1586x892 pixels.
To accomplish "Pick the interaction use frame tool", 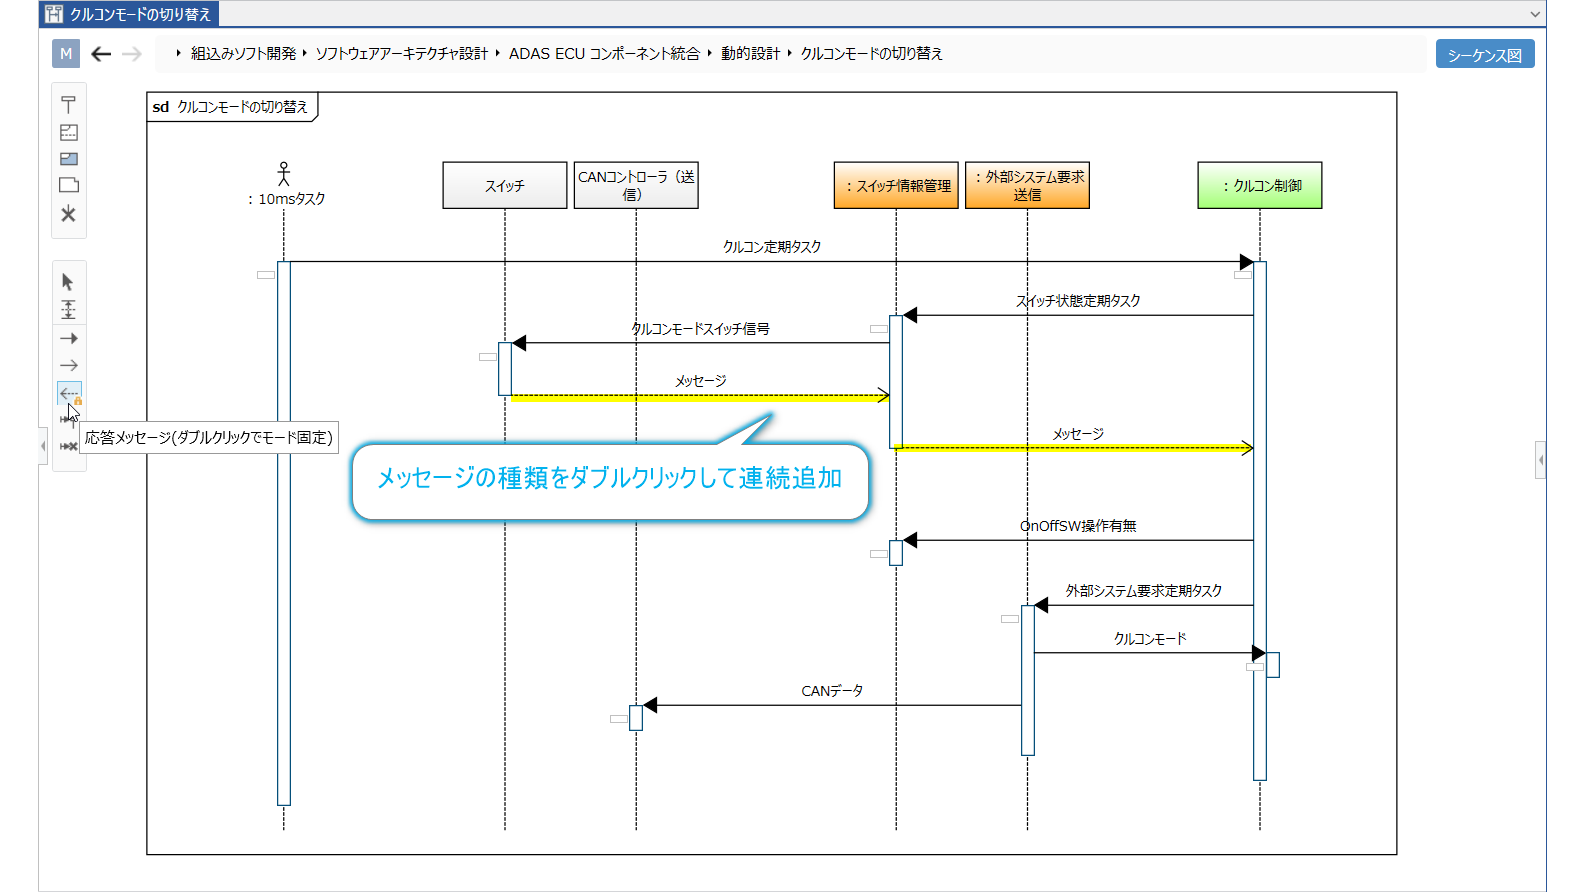I will (68, 159).
